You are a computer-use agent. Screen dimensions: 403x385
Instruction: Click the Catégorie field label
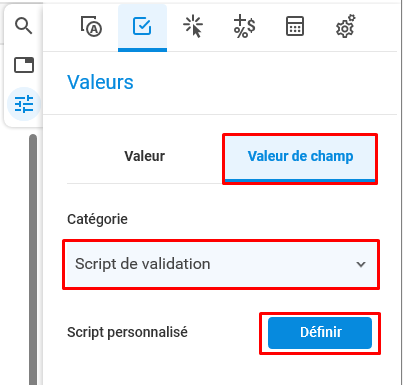[x=97, y=219]
